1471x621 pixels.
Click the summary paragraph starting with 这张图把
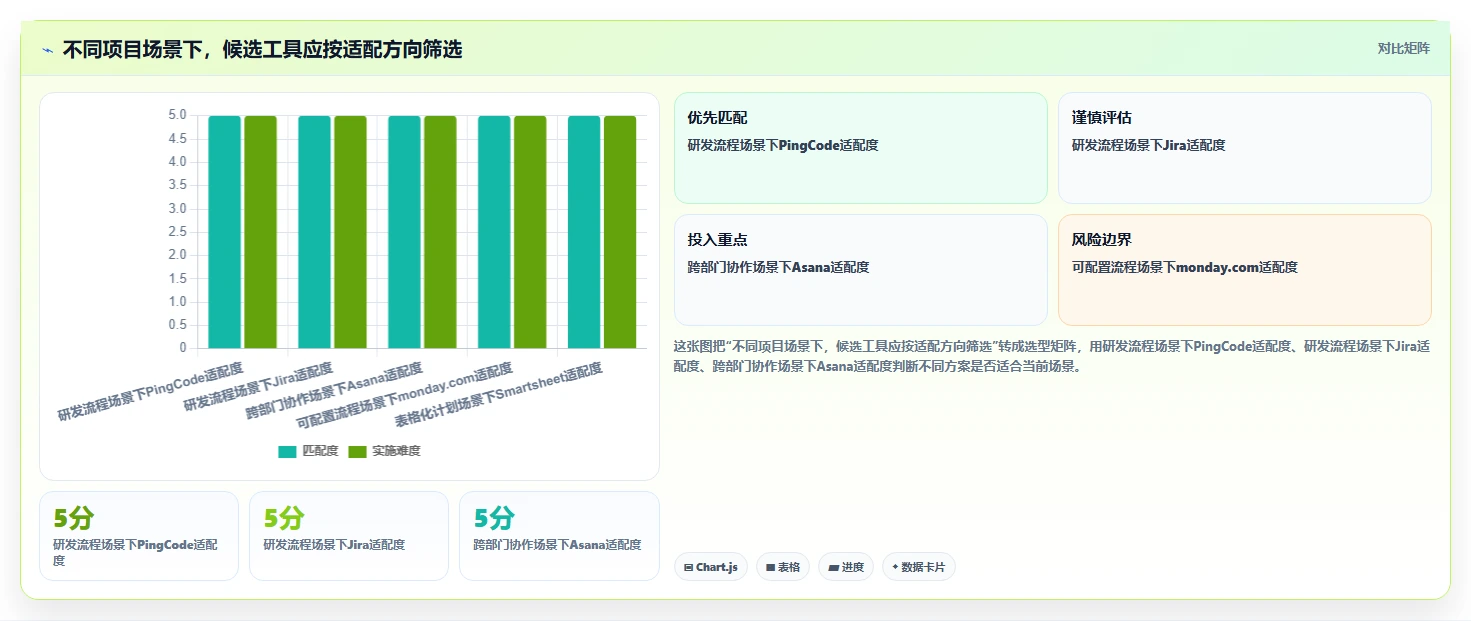[x=1052, y=356]
